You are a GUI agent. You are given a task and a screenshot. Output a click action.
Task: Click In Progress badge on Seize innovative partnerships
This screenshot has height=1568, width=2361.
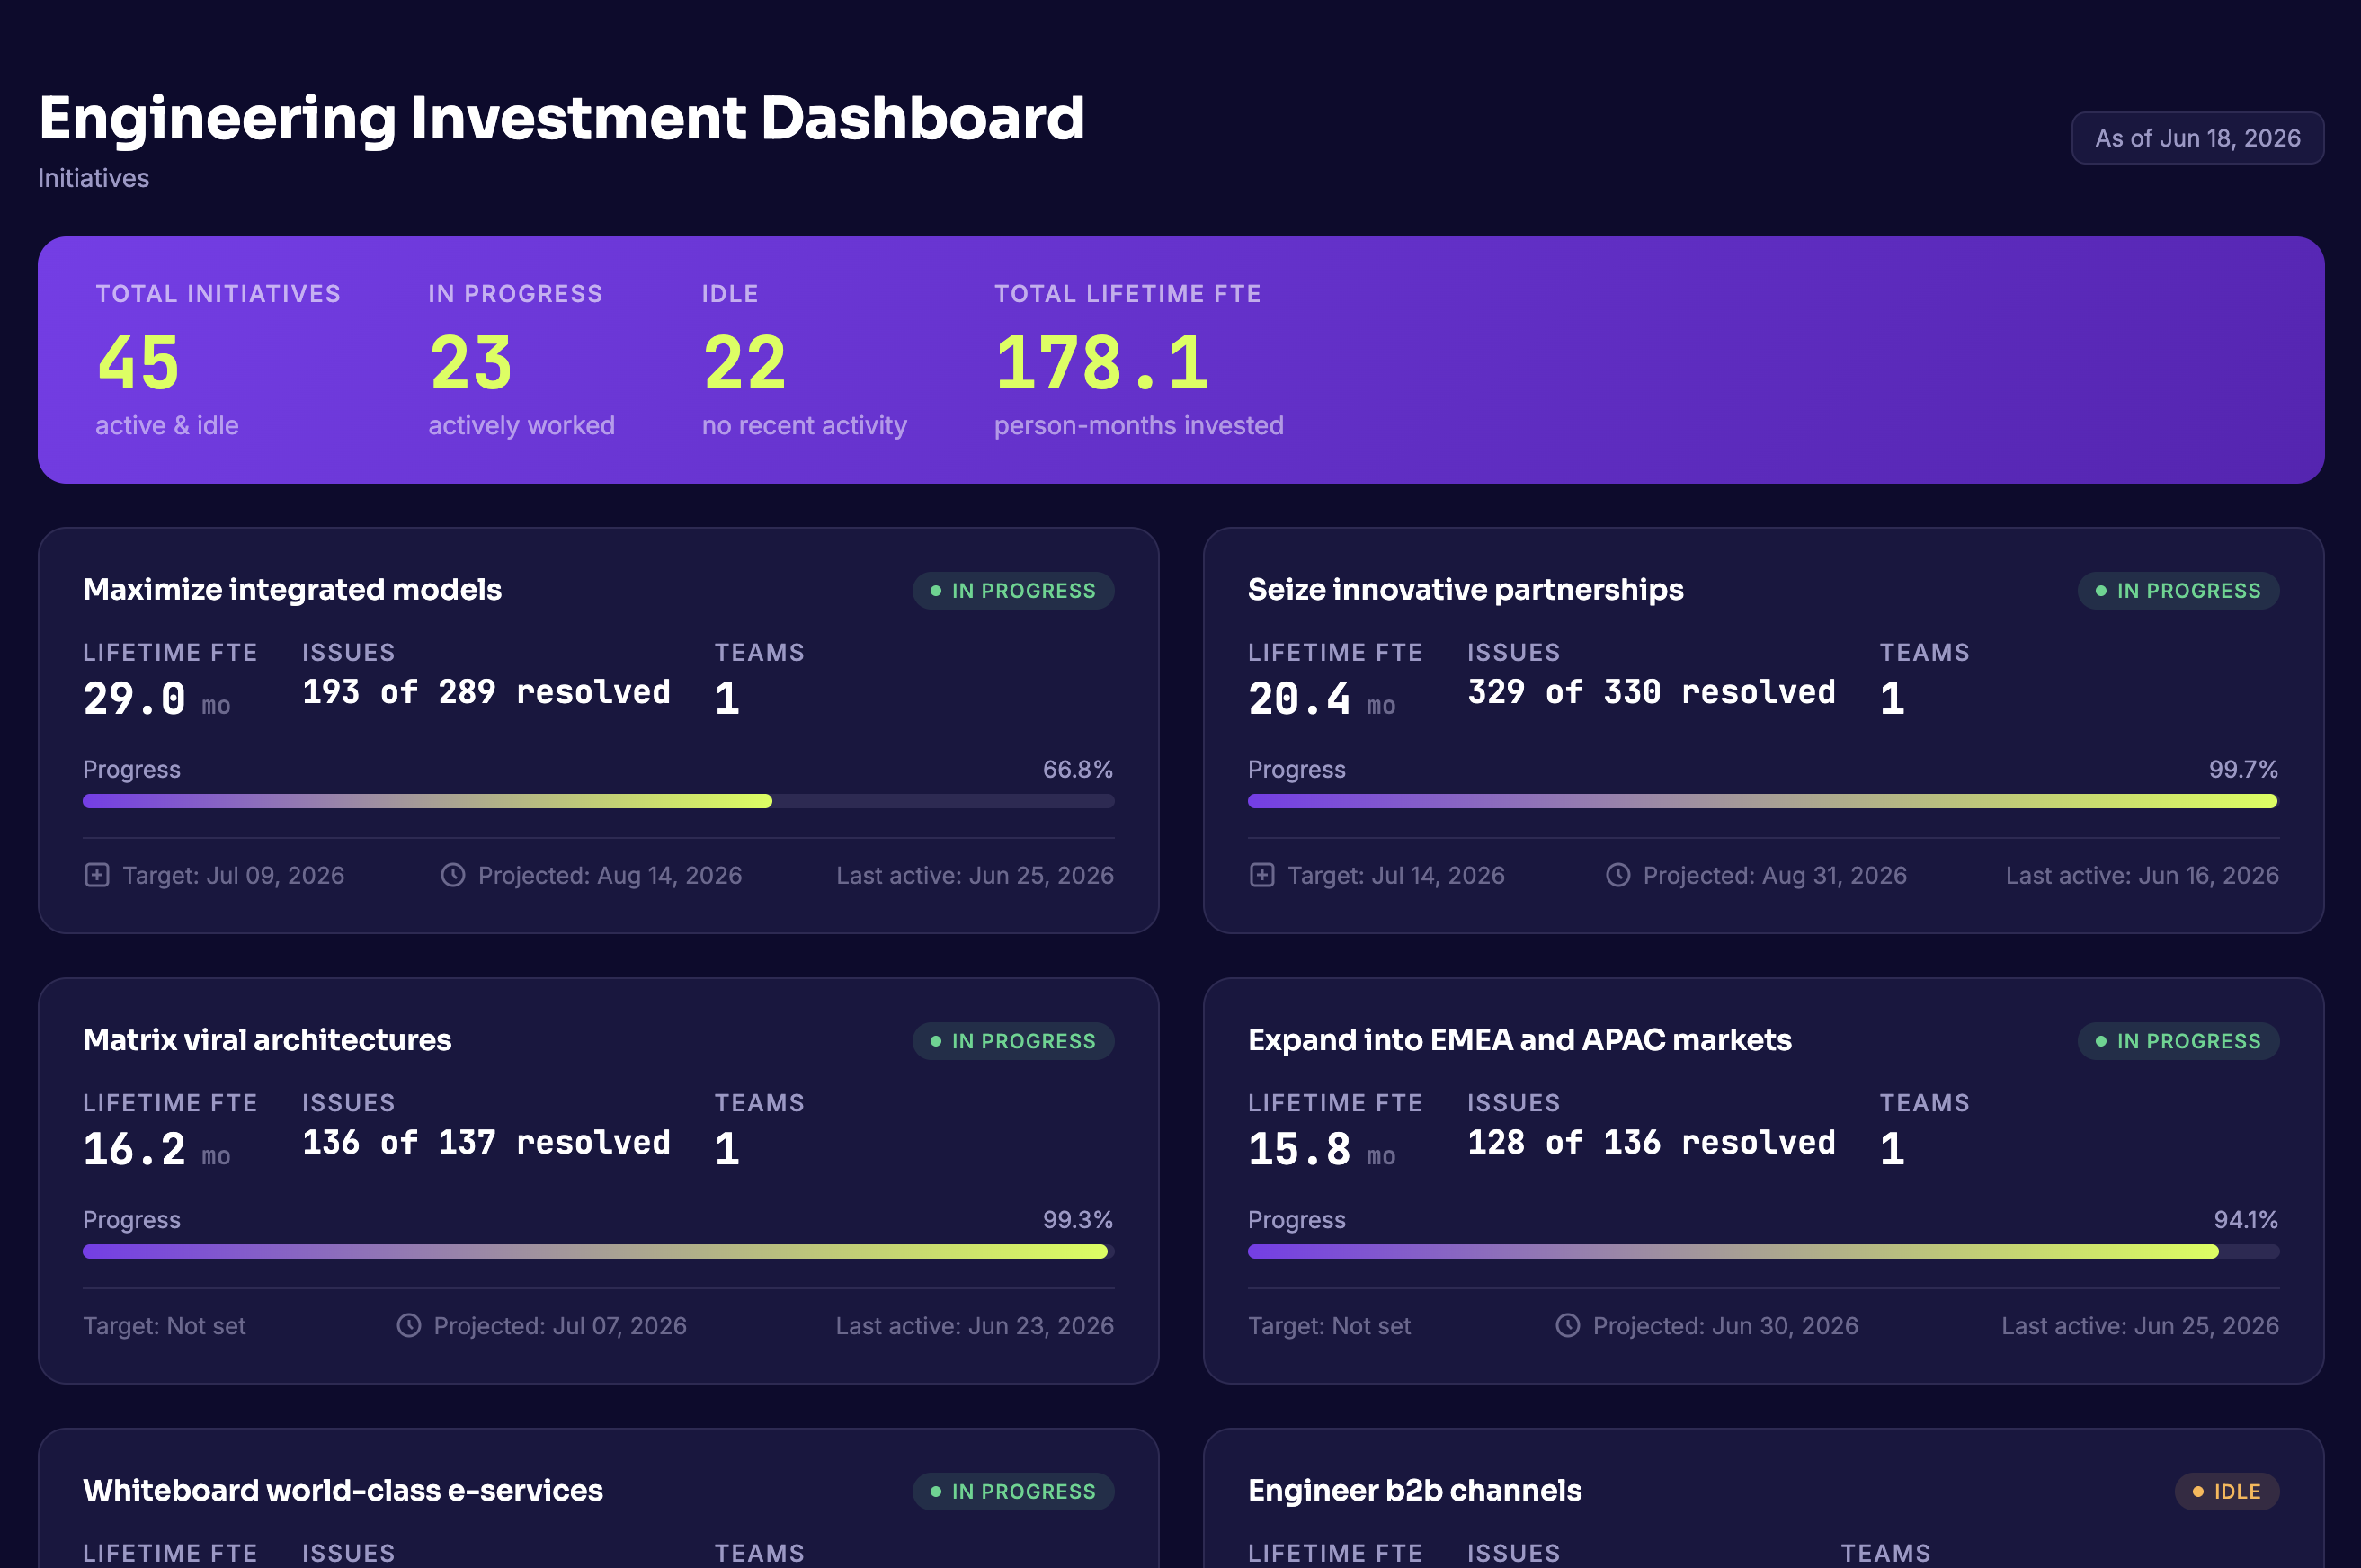pyautogui.click(x=2178, y=590)
